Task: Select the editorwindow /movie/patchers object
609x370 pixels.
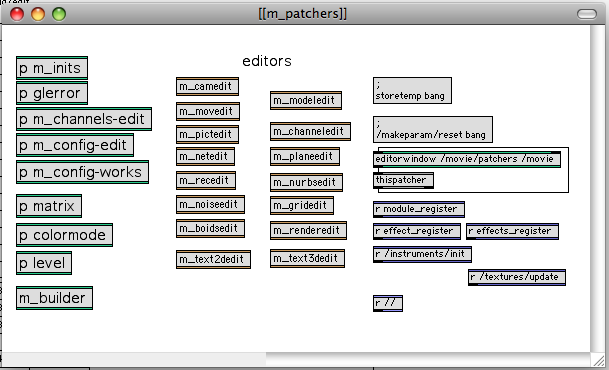Action: [x=466, y=159]
